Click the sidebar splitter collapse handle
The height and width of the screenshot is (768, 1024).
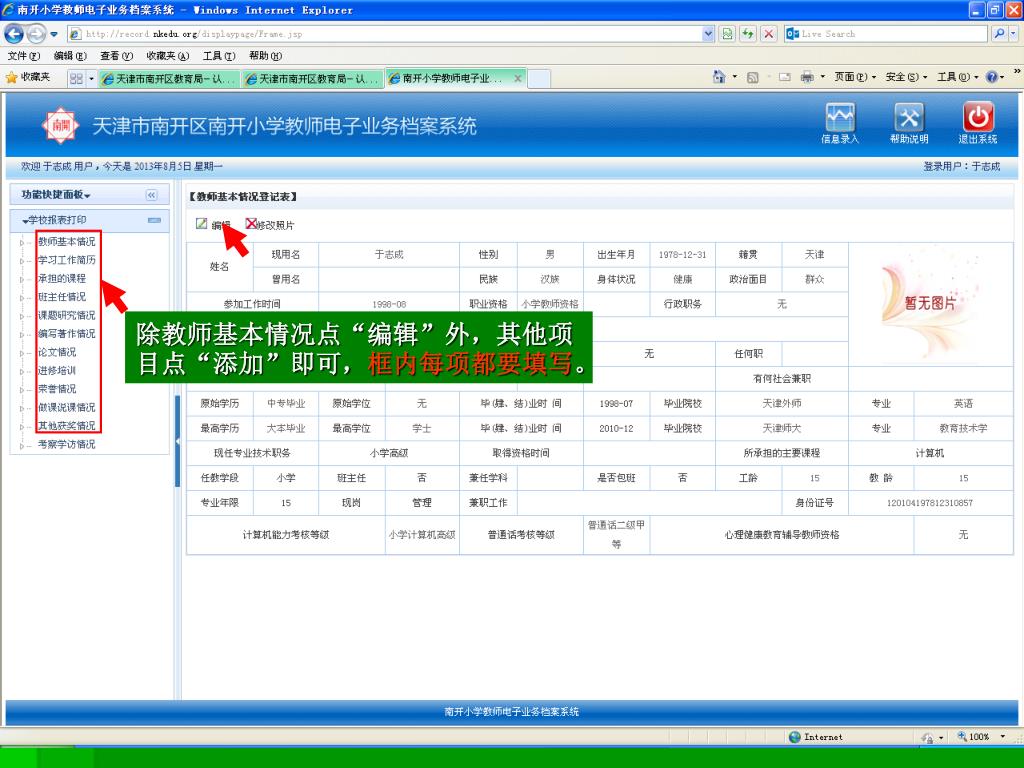coord(177,441)
